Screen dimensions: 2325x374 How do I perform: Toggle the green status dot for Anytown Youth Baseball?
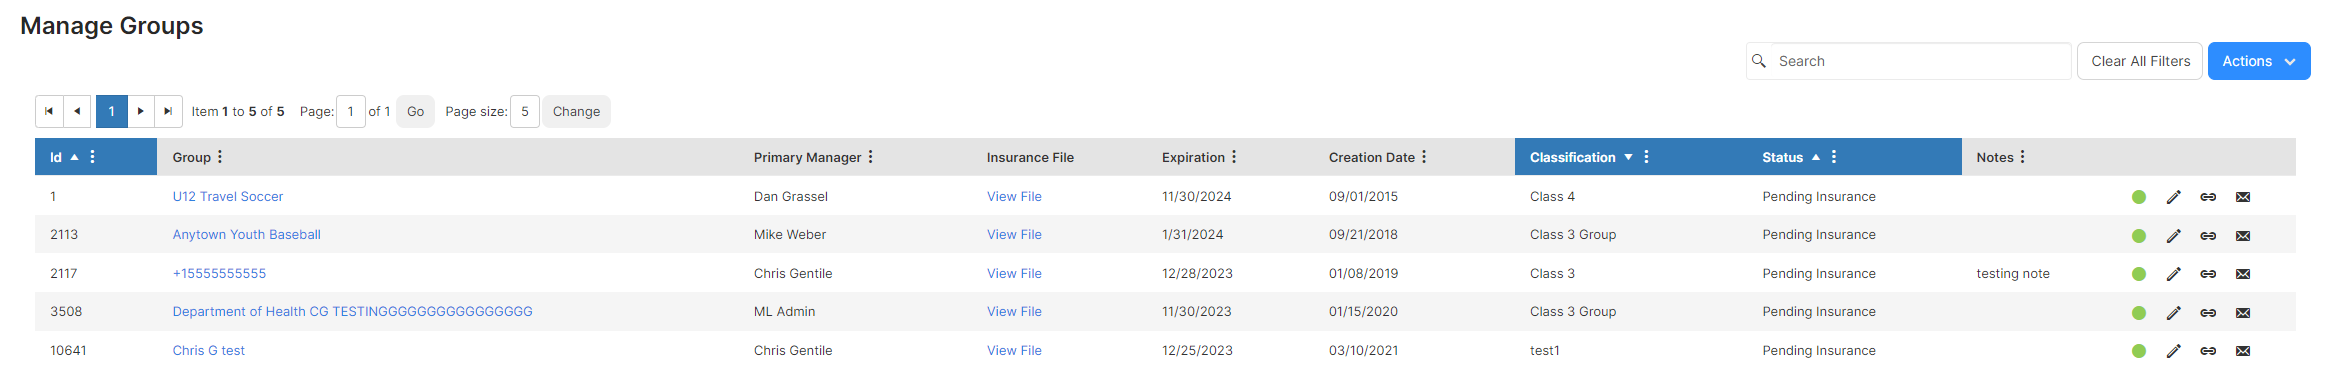pos(2139,236)
